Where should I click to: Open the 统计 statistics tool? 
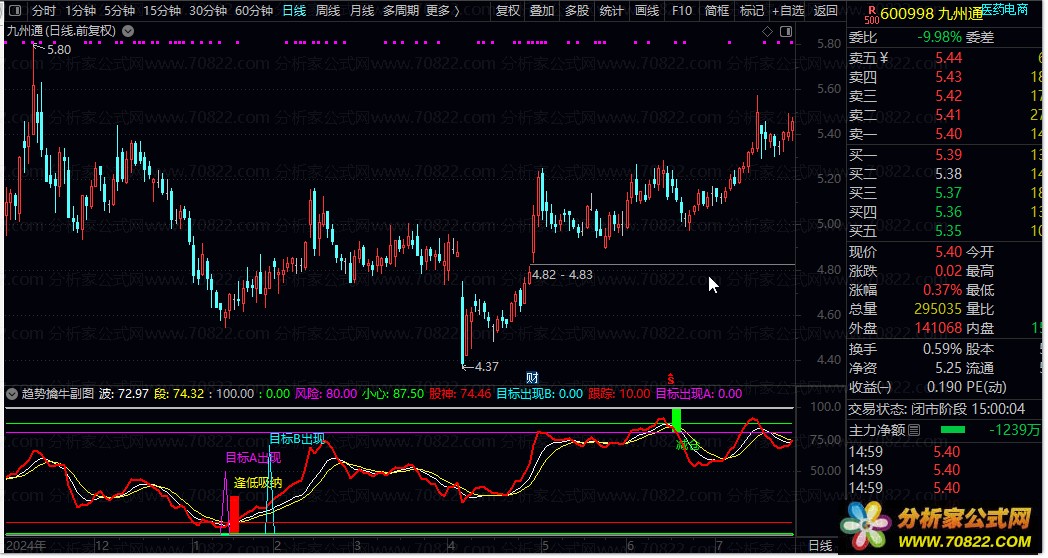[612, 11]
